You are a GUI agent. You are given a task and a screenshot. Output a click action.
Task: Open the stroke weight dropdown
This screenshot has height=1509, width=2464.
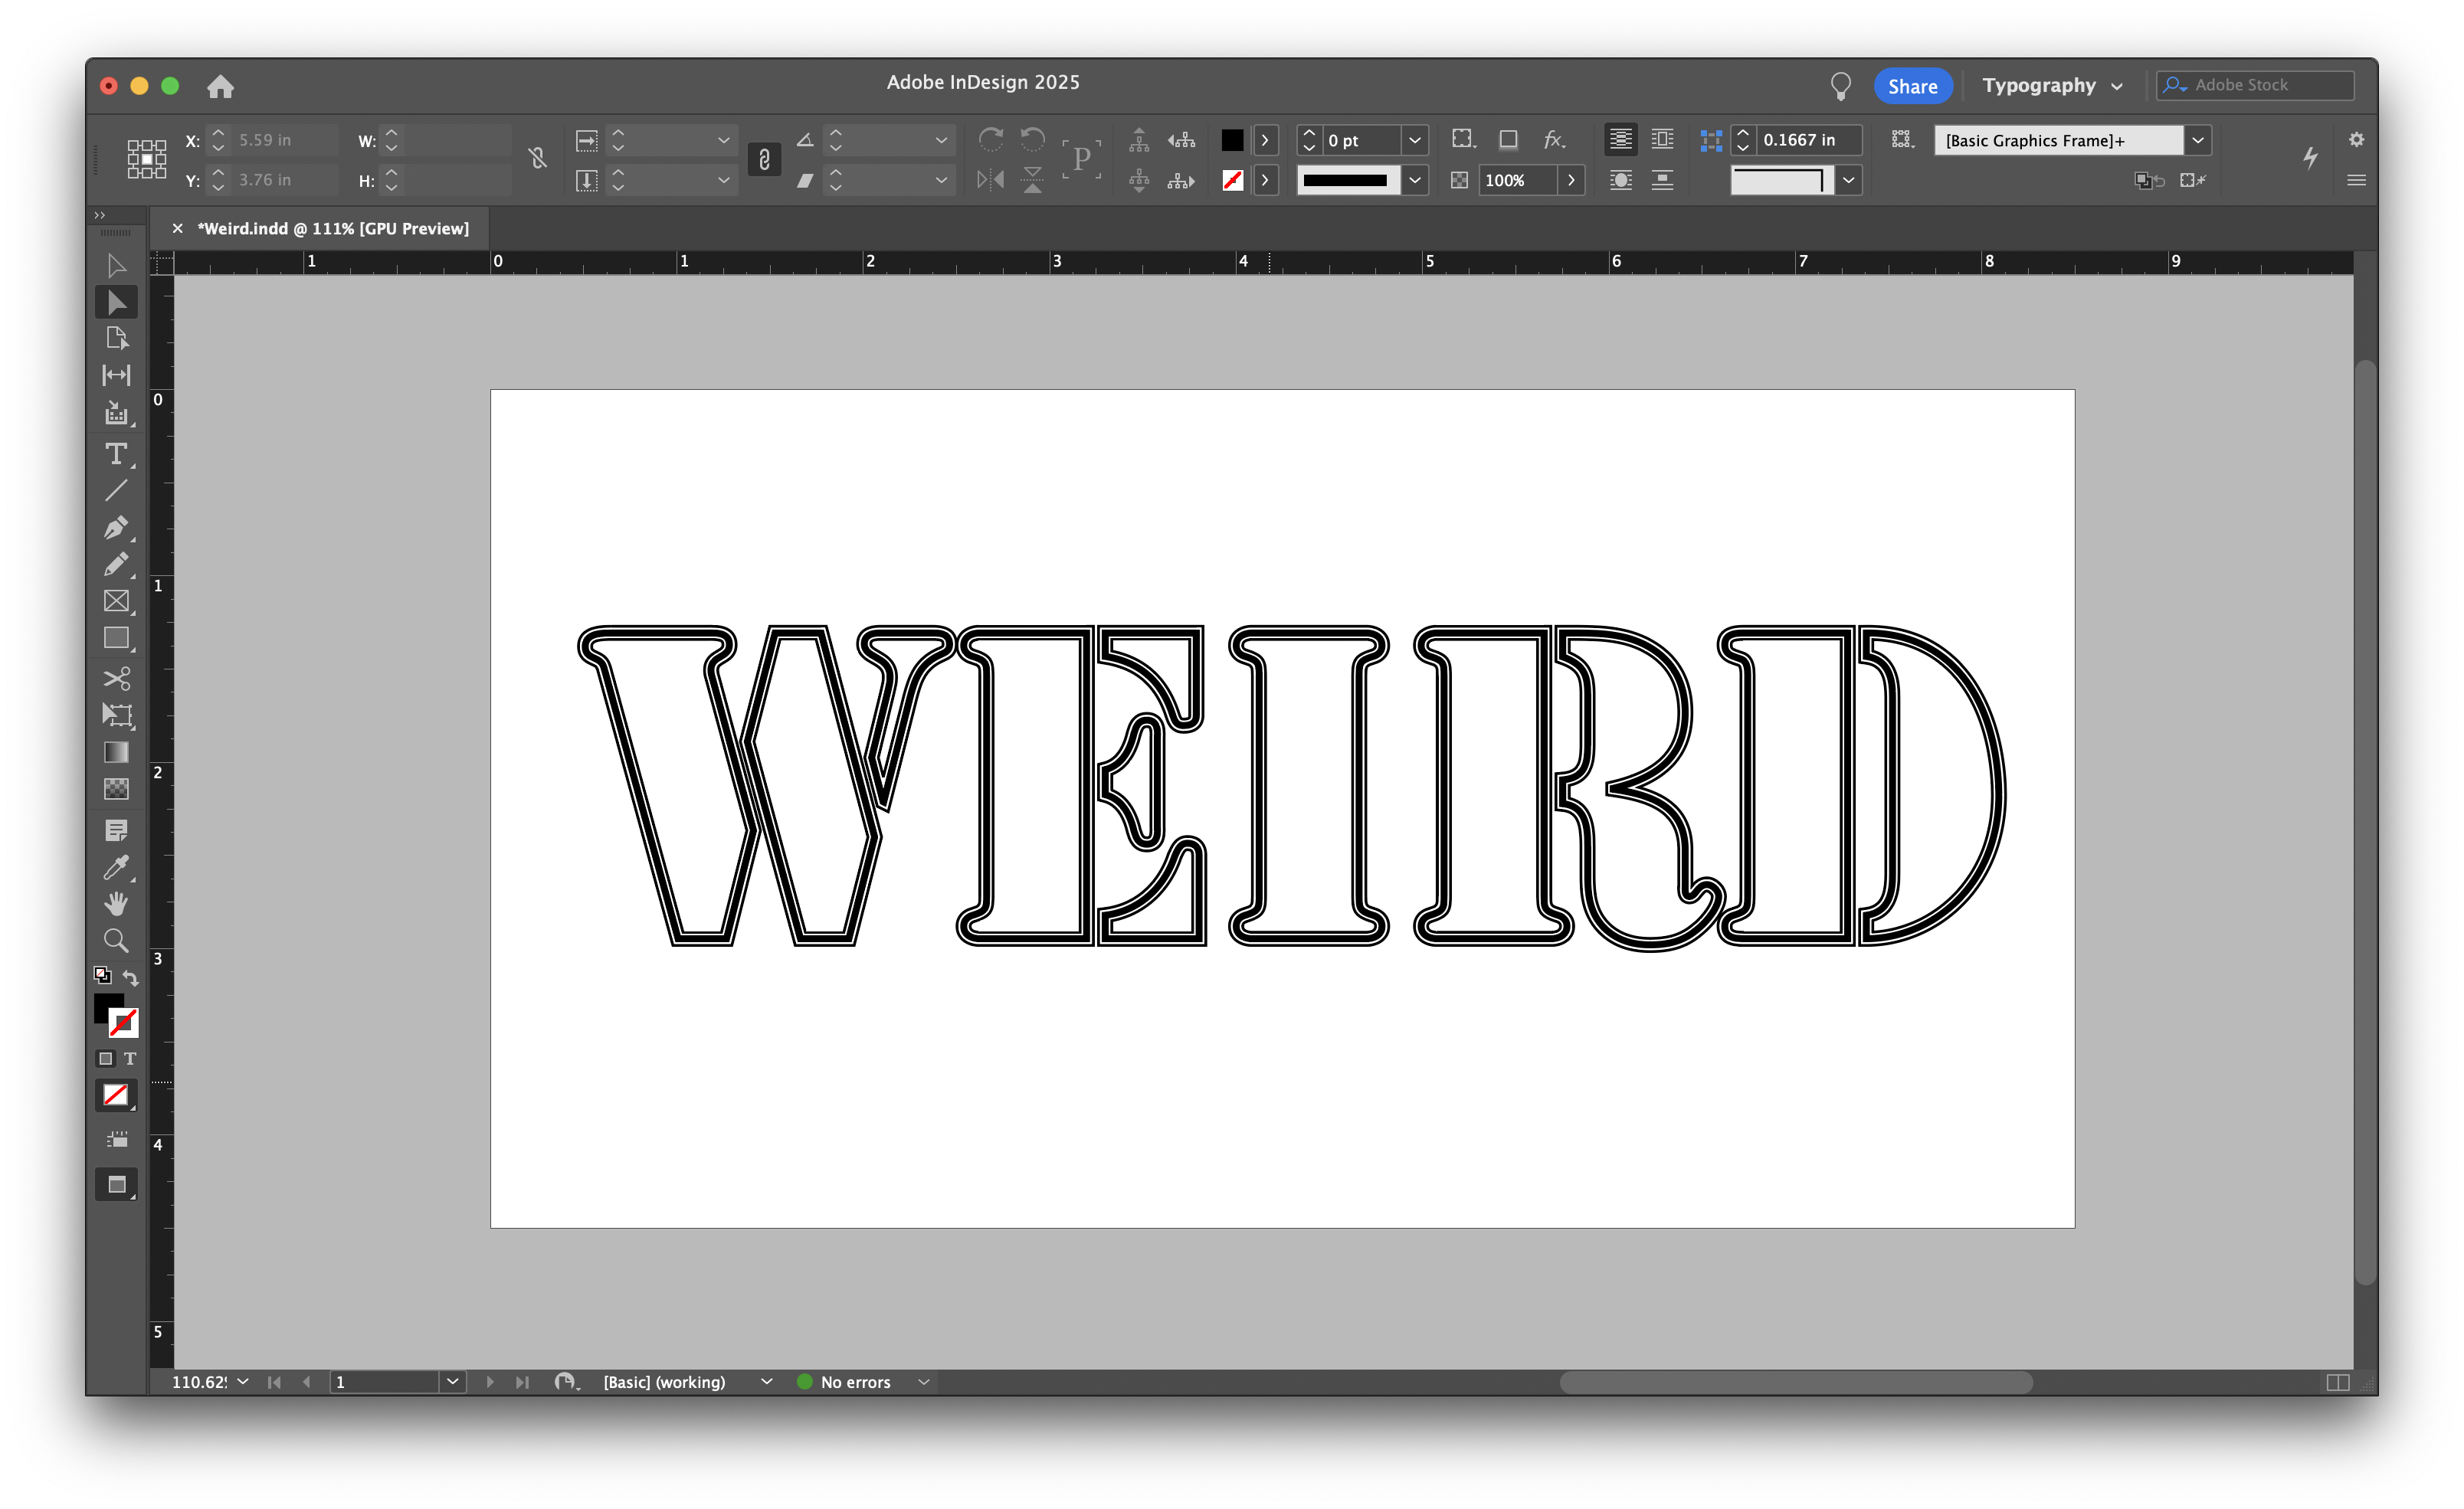tap(1414, 140)
